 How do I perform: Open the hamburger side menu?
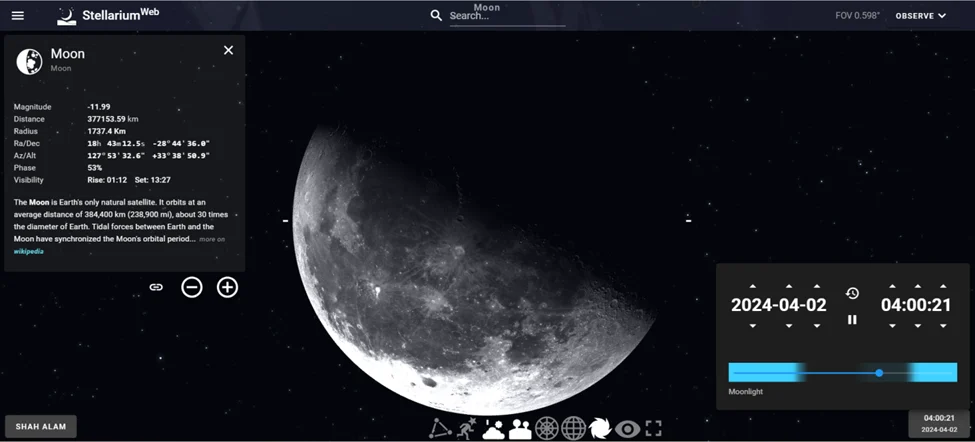point(17,16)
